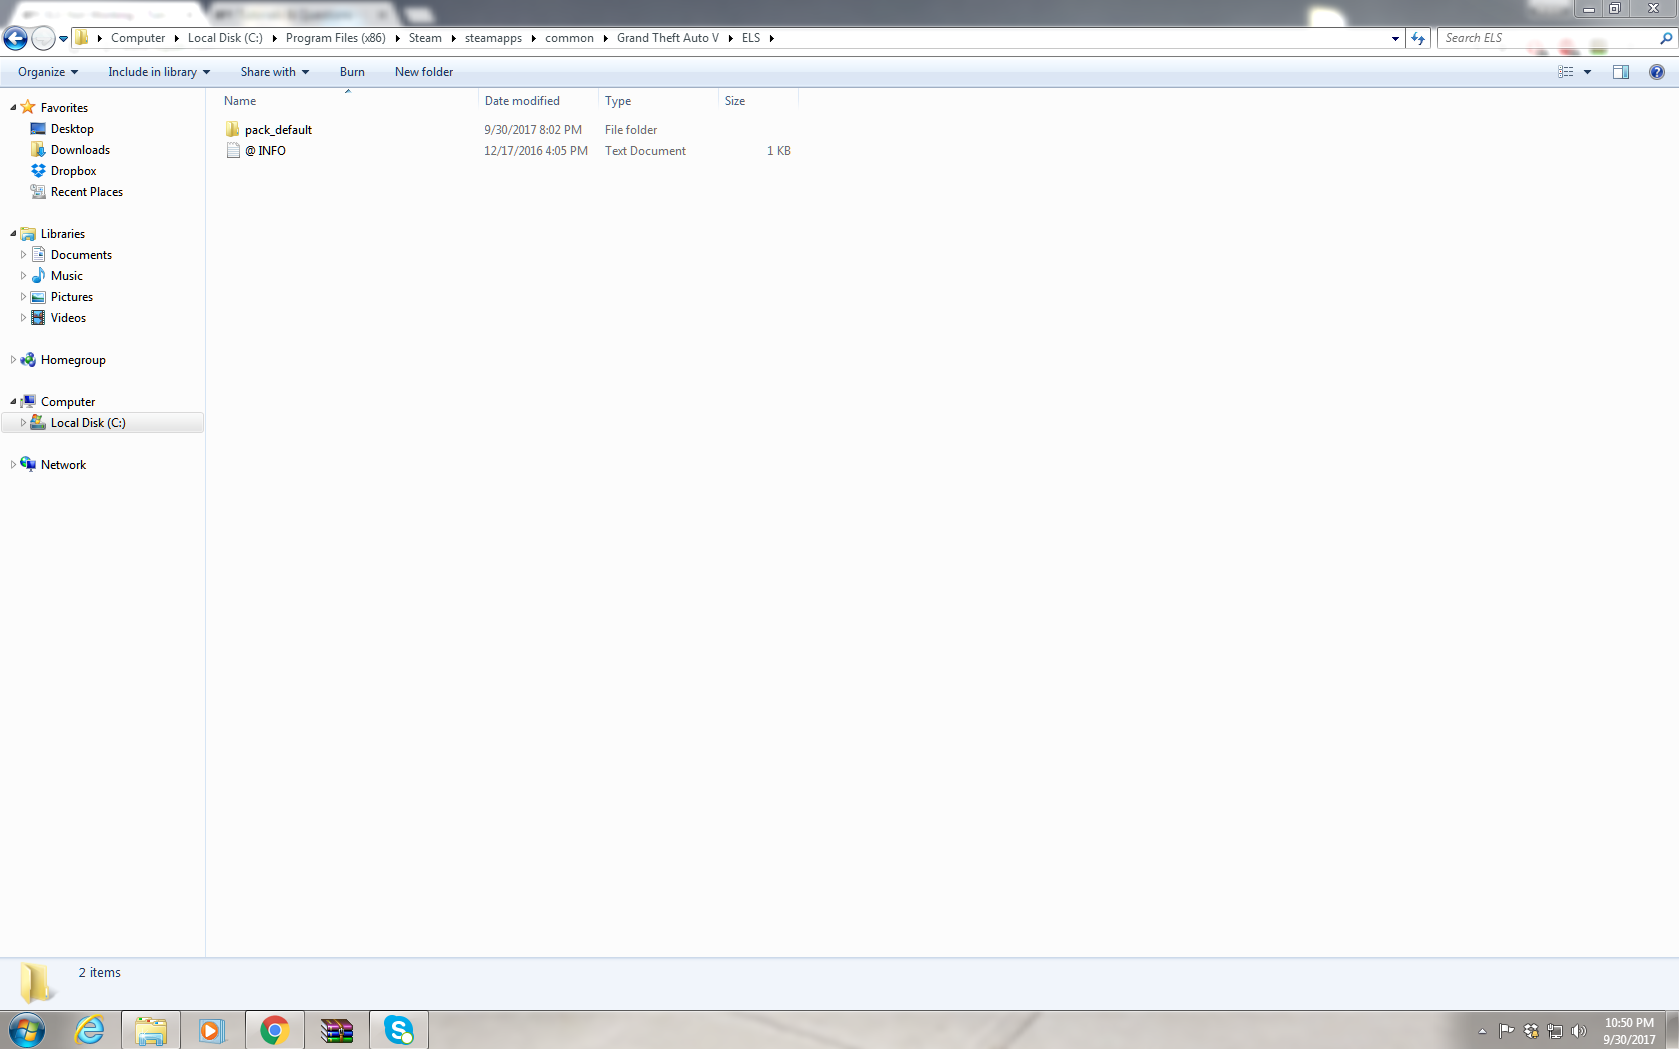1679x1049 pixels.
Task: Open the Share with menu
Action: pyautogui.click(x=275, y=72)
